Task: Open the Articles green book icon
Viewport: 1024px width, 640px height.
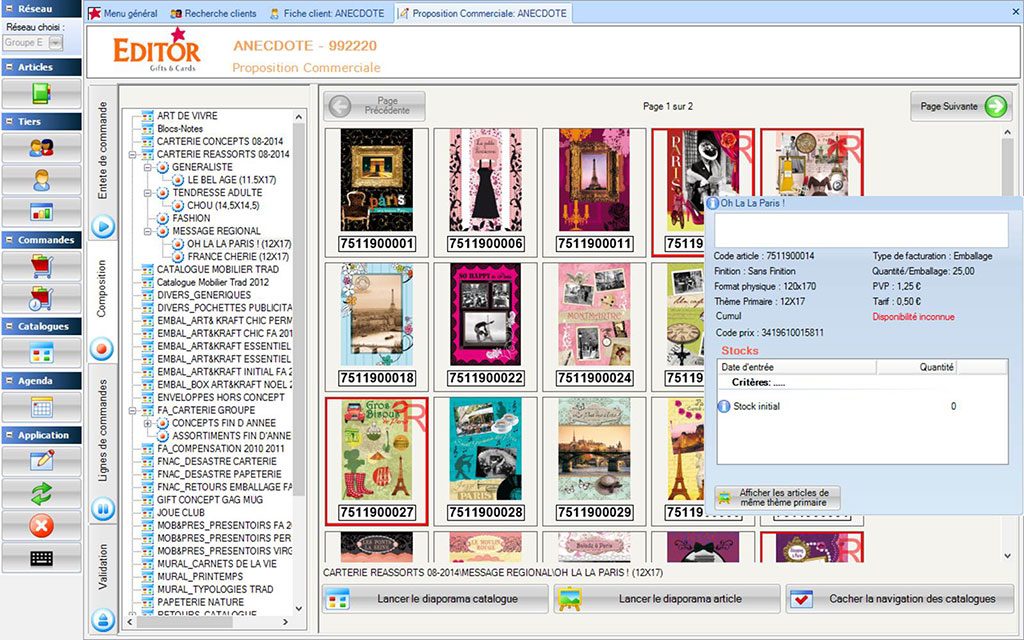Action: (41, 94)
